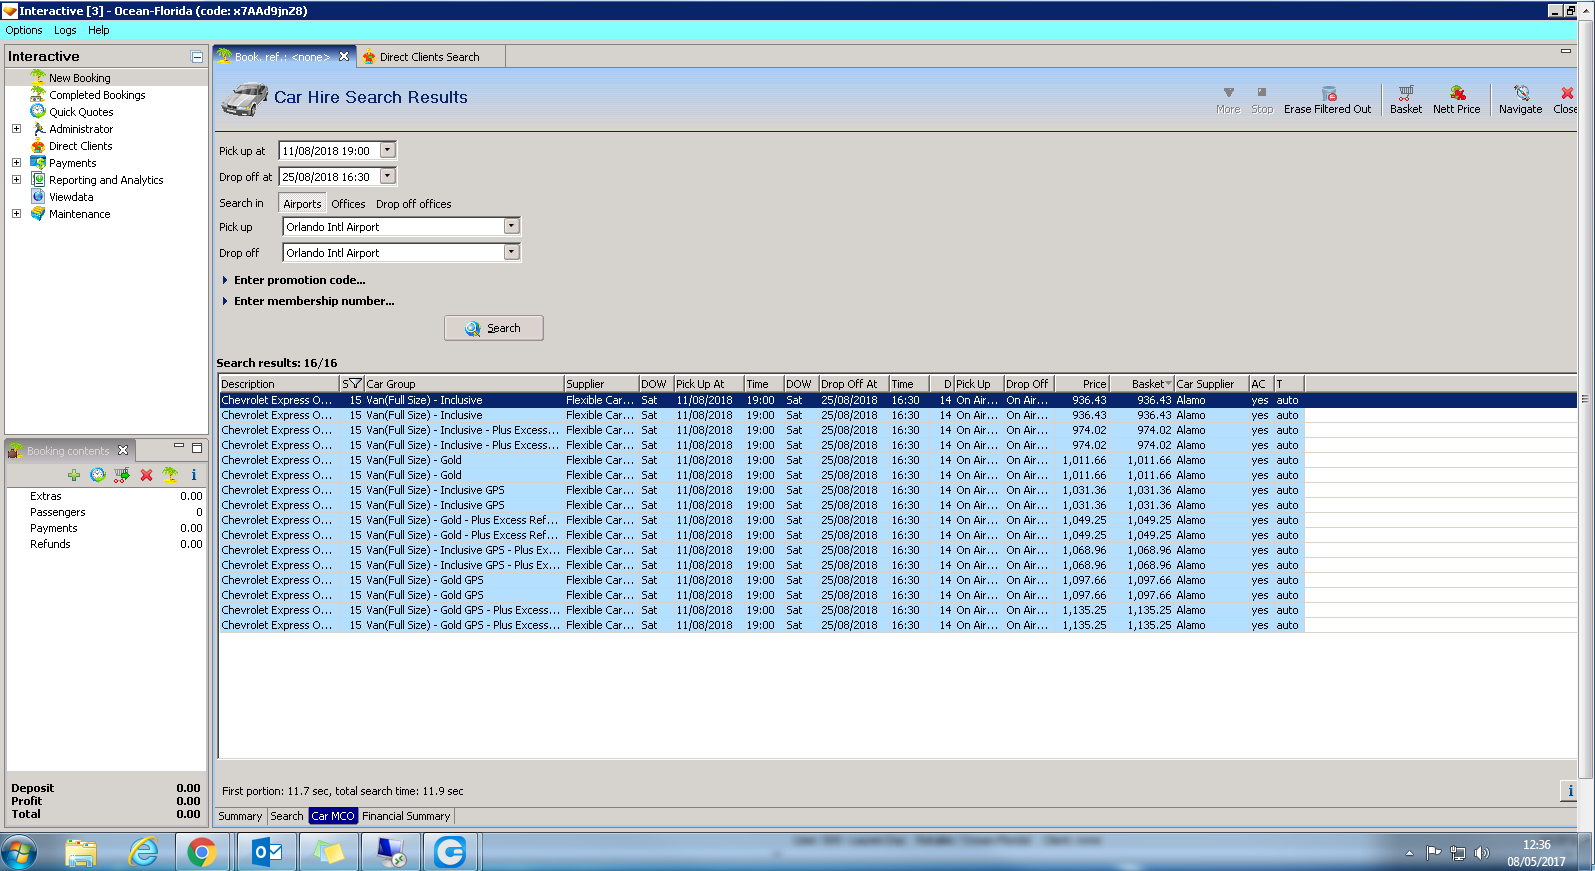Viewport: 1595px width, 871px height.
Task: Open Quick Quotes in the navigation tree
Action: click(81, 112)
